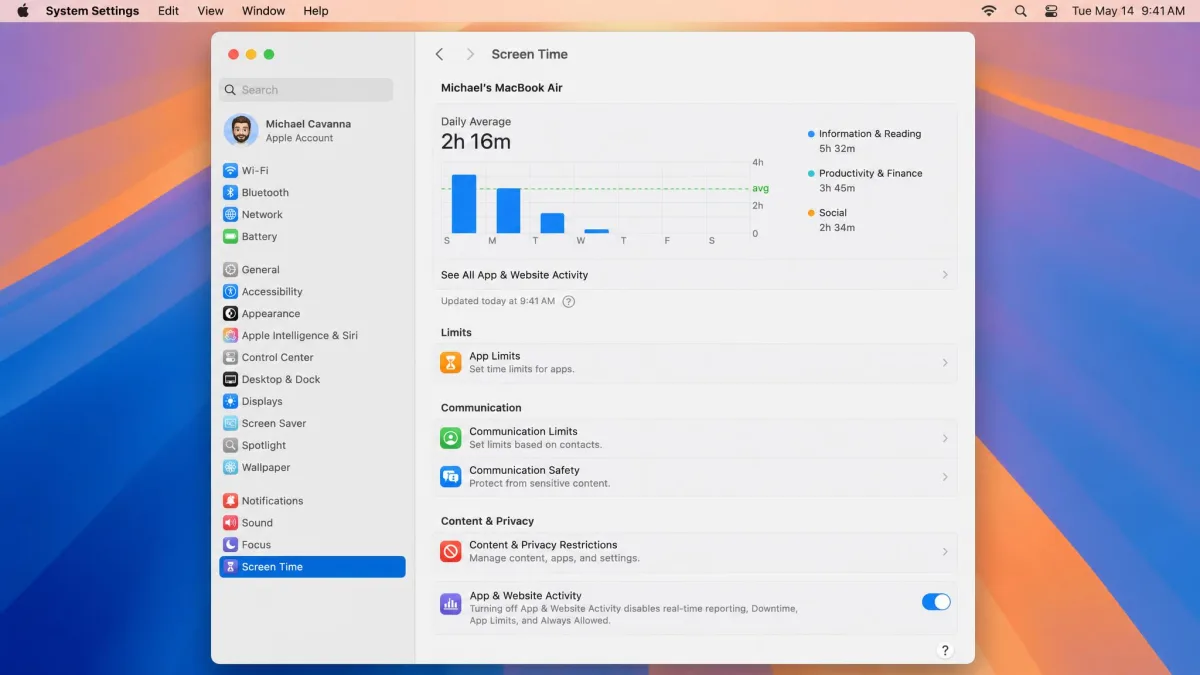Click the Monday usage bar in chart

(508, 211)
